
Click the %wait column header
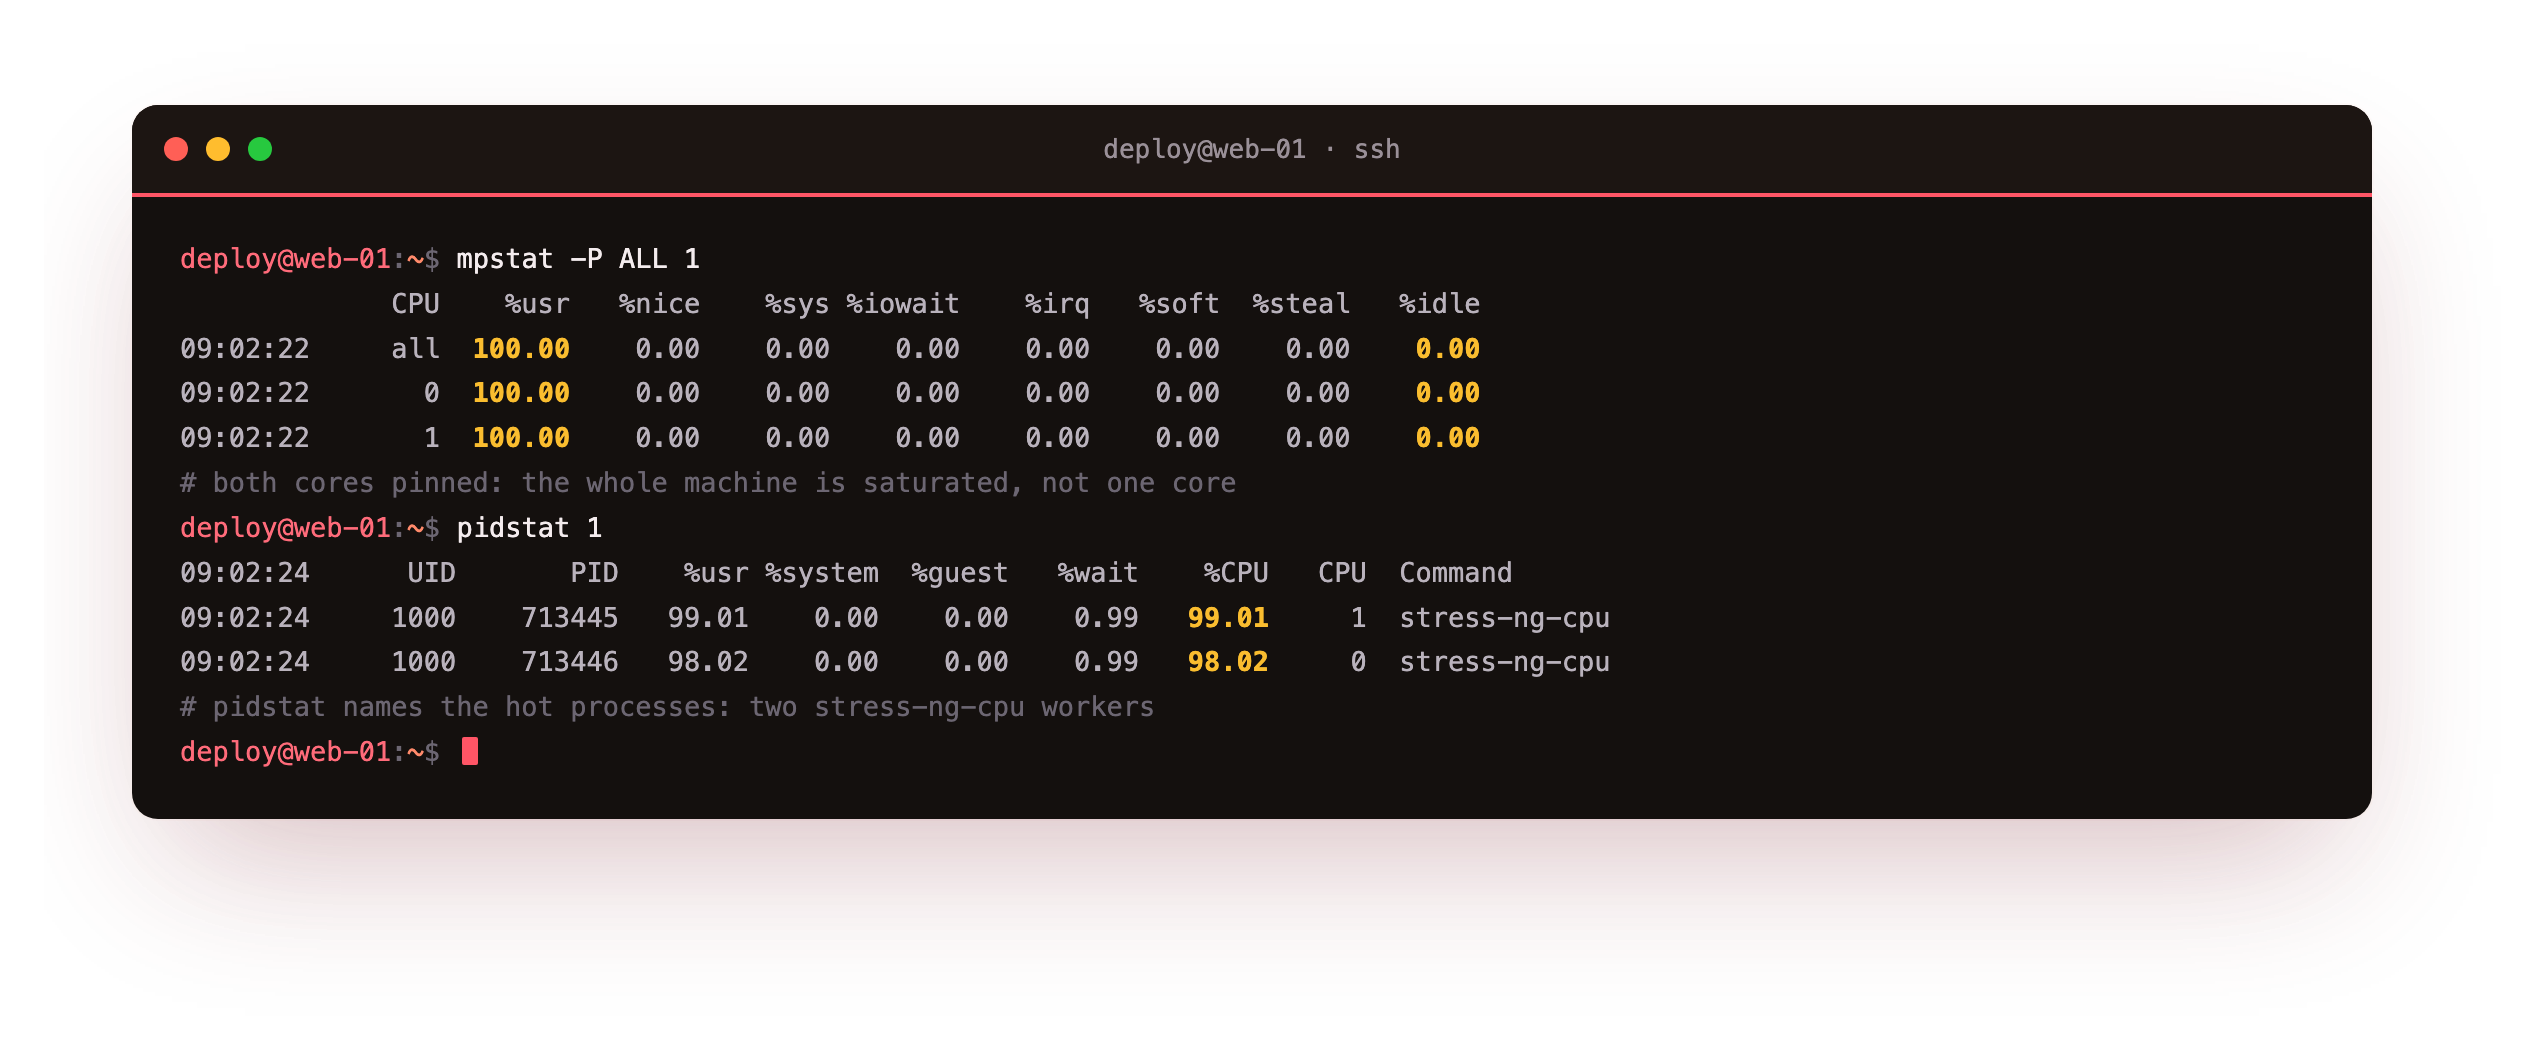[1098, 573]
